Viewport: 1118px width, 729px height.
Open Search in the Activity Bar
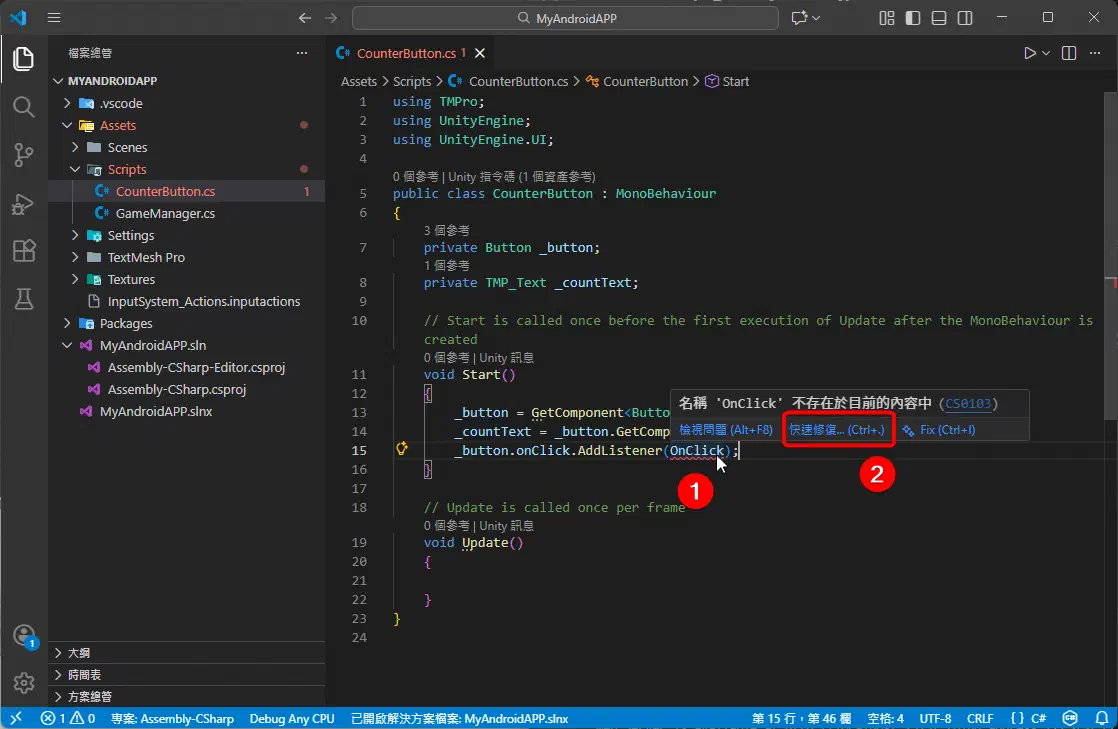(24, 107)
